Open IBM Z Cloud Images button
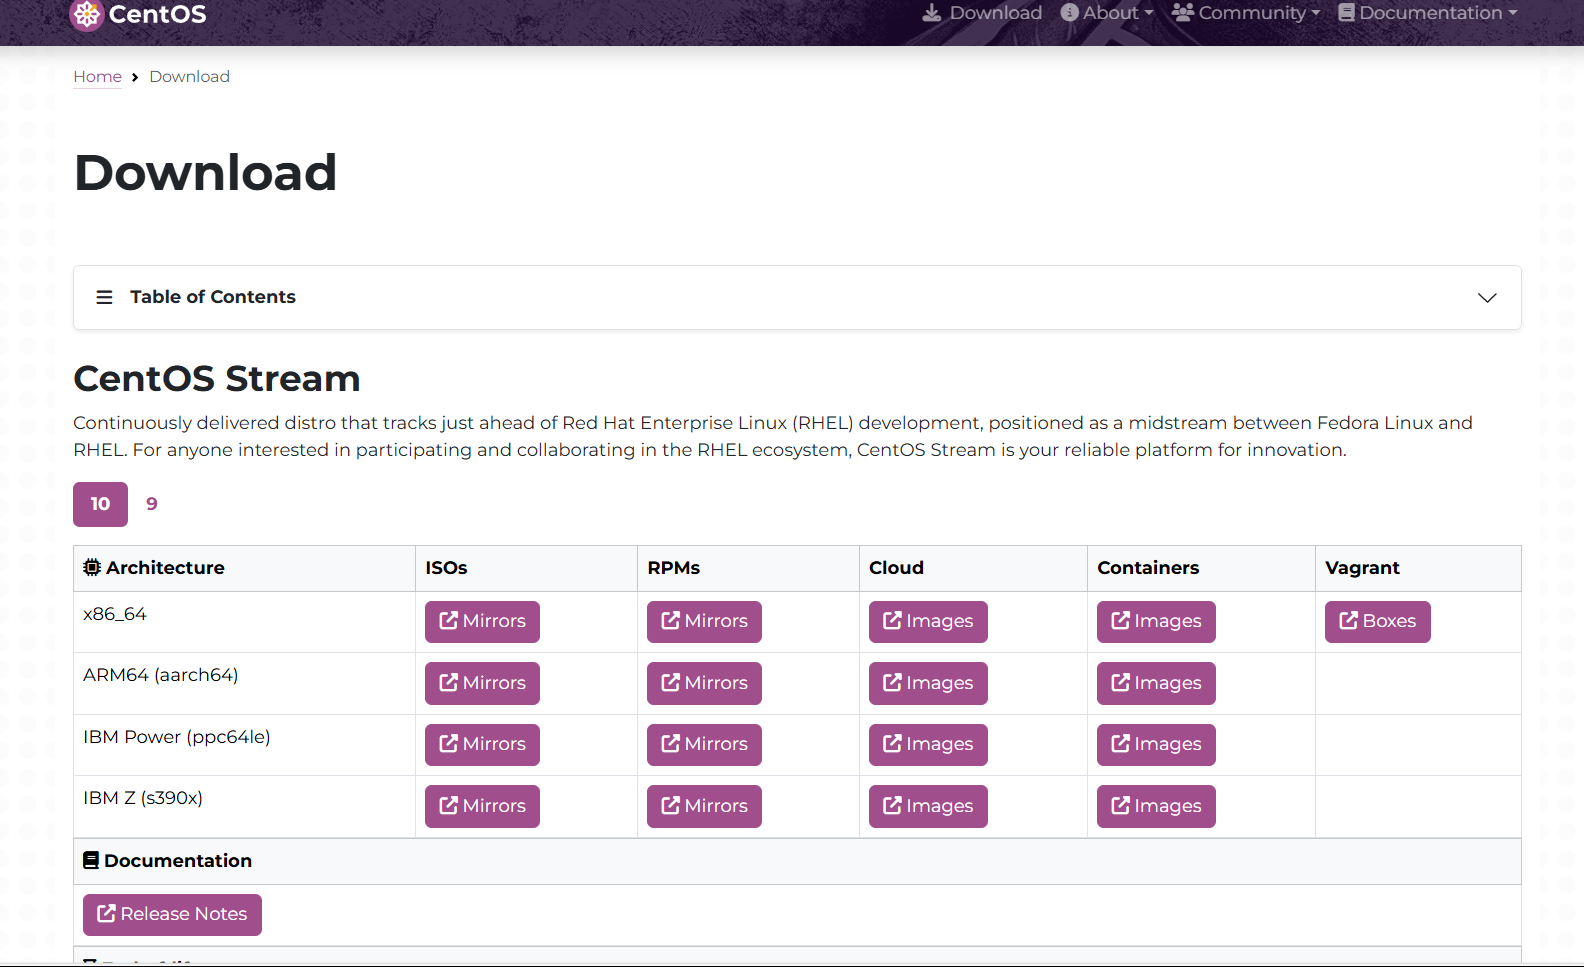The height and width of the screenshot is (967, 1584). [x=928, y=807]
